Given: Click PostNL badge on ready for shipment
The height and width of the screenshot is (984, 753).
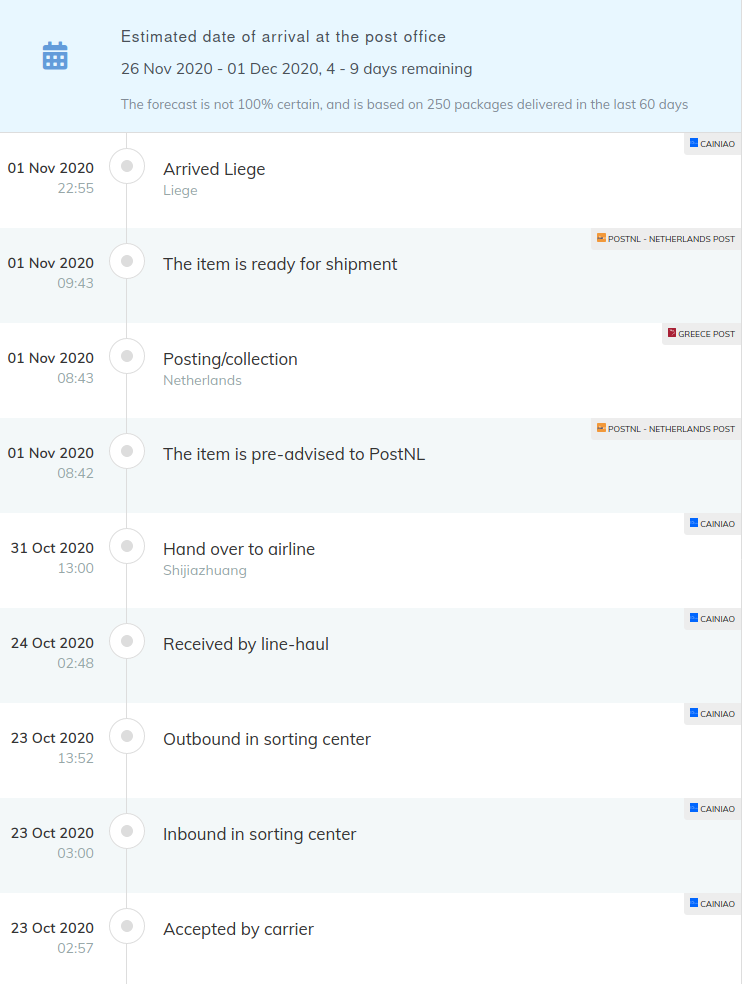Looking at the screenshot, I should (x=666, y=238).
